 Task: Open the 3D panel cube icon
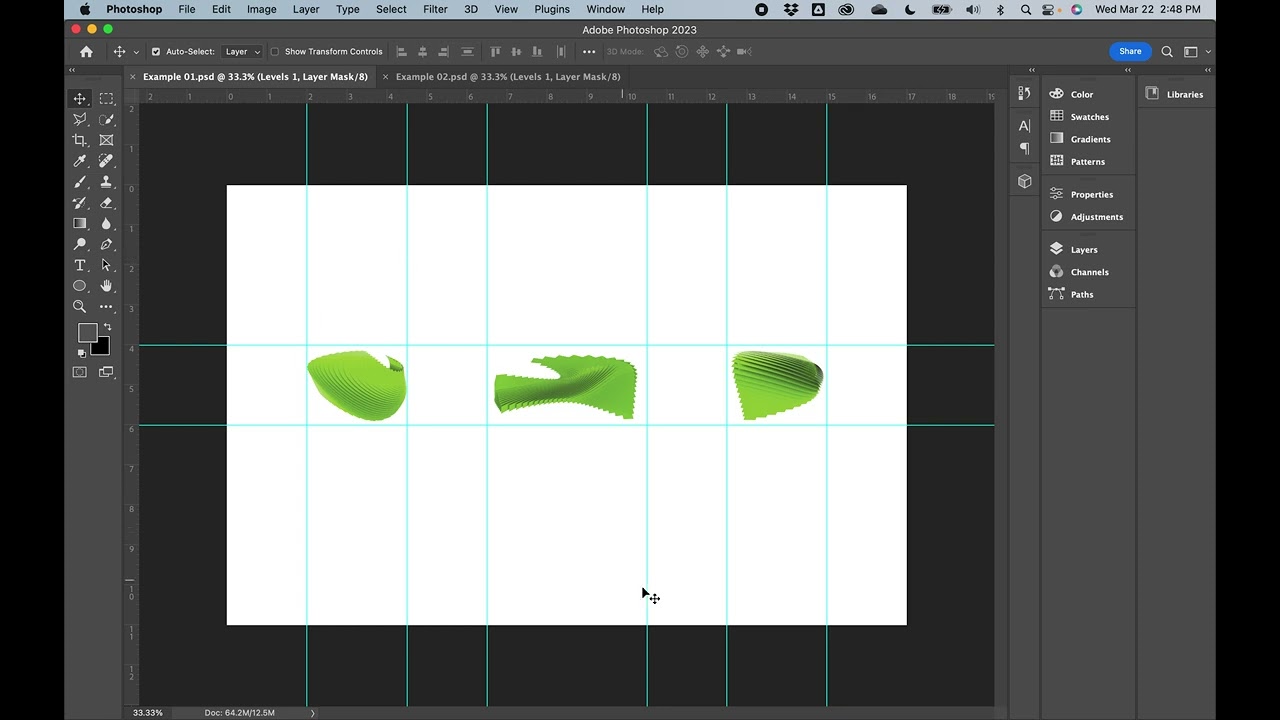pos(1024,181)
